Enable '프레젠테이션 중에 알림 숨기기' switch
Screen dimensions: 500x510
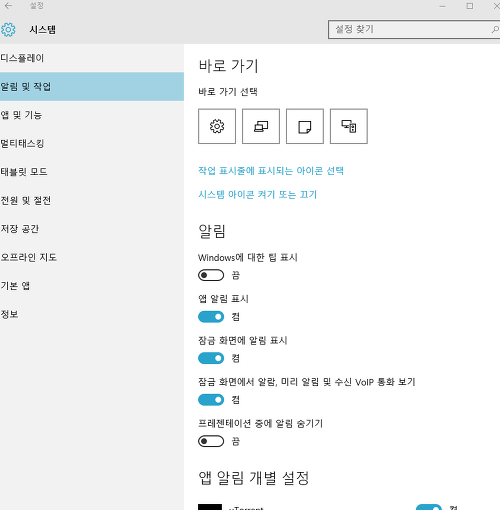(211, 441)
